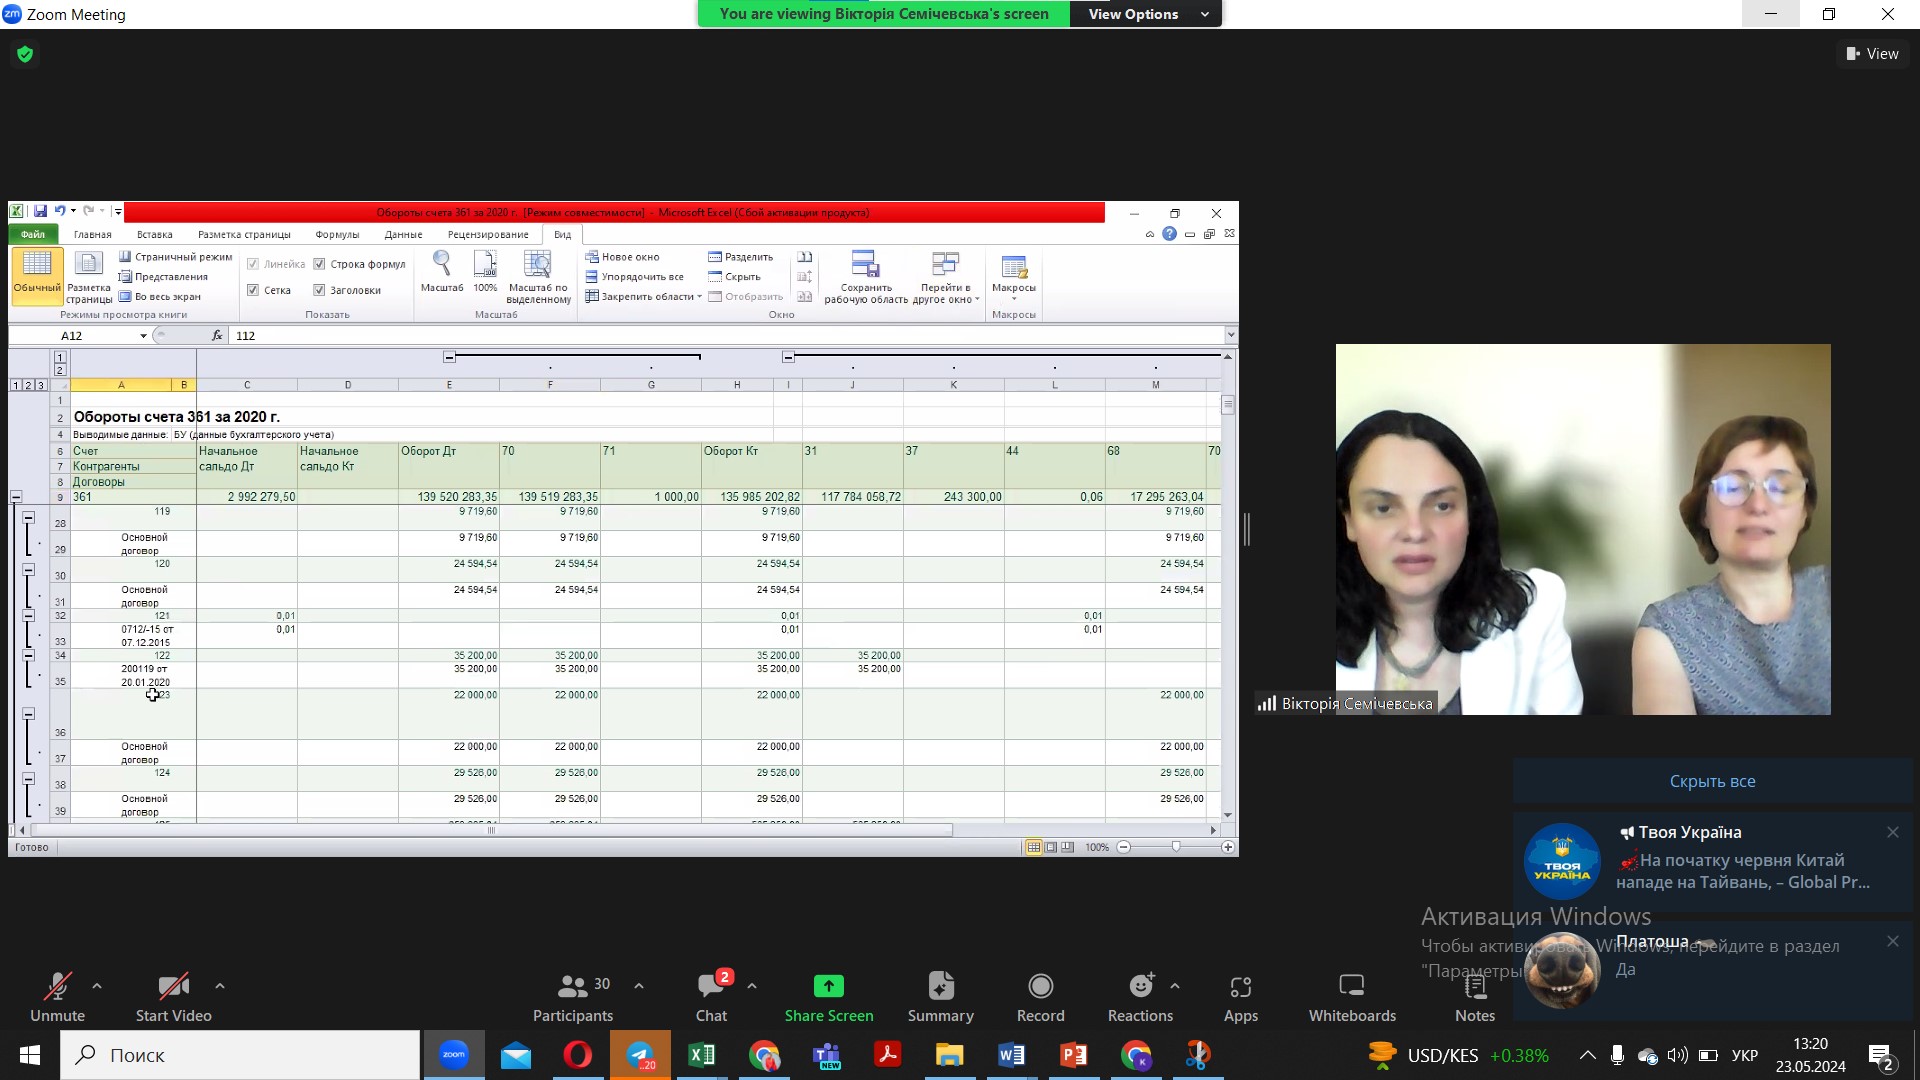The width and height of the screenshot is (1920, 1080).
Task: Select Обычный view mode in Excel
Action: pyautogui.click(x=37, y=274)
